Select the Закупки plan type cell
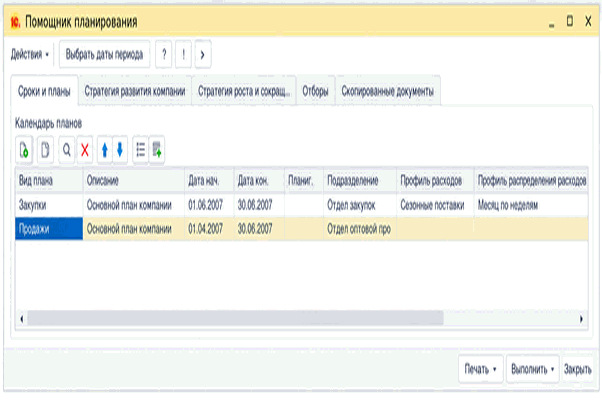 point(49,205)
